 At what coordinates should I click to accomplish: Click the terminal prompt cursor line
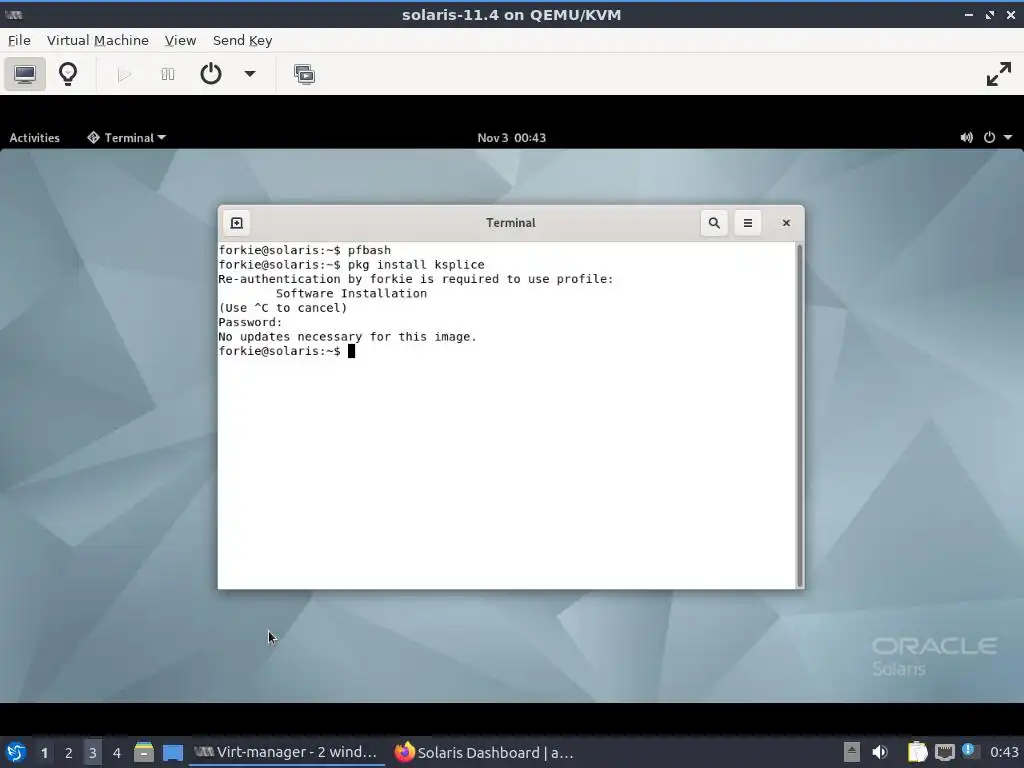click(287, 351)
